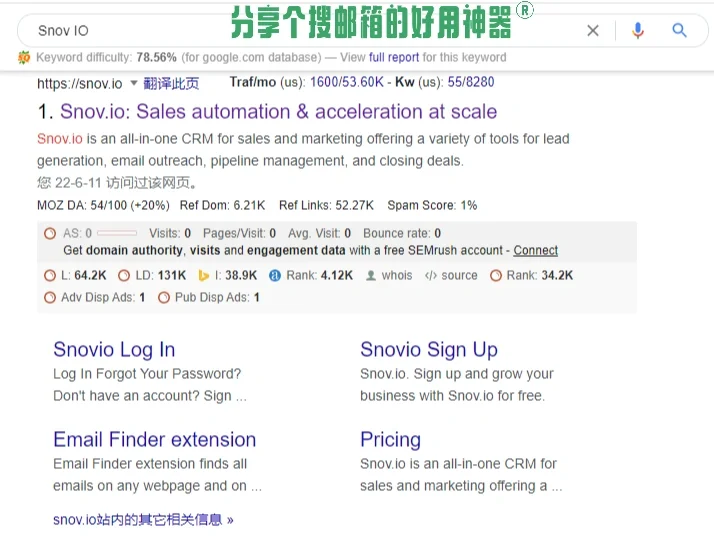Open the Snovio Sign Up sitelink

tap(429, 350)
